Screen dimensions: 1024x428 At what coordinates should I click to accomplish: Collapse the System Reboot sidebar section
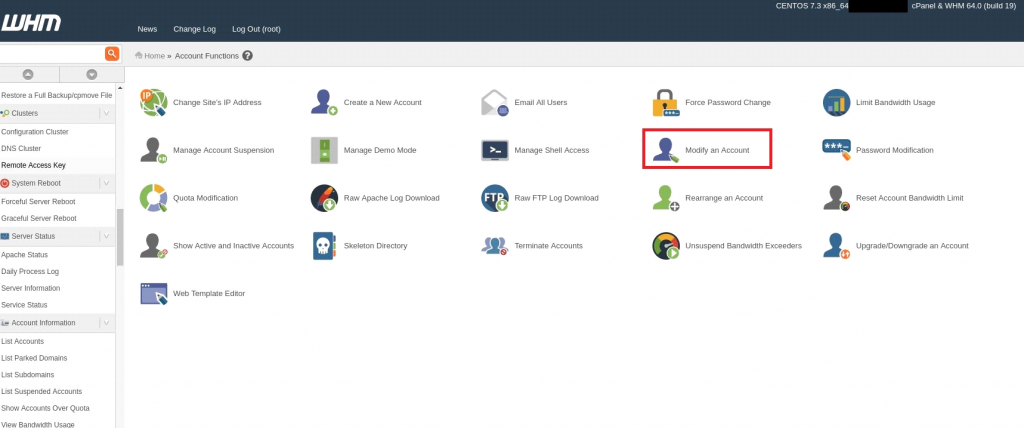tap(107, 183)
